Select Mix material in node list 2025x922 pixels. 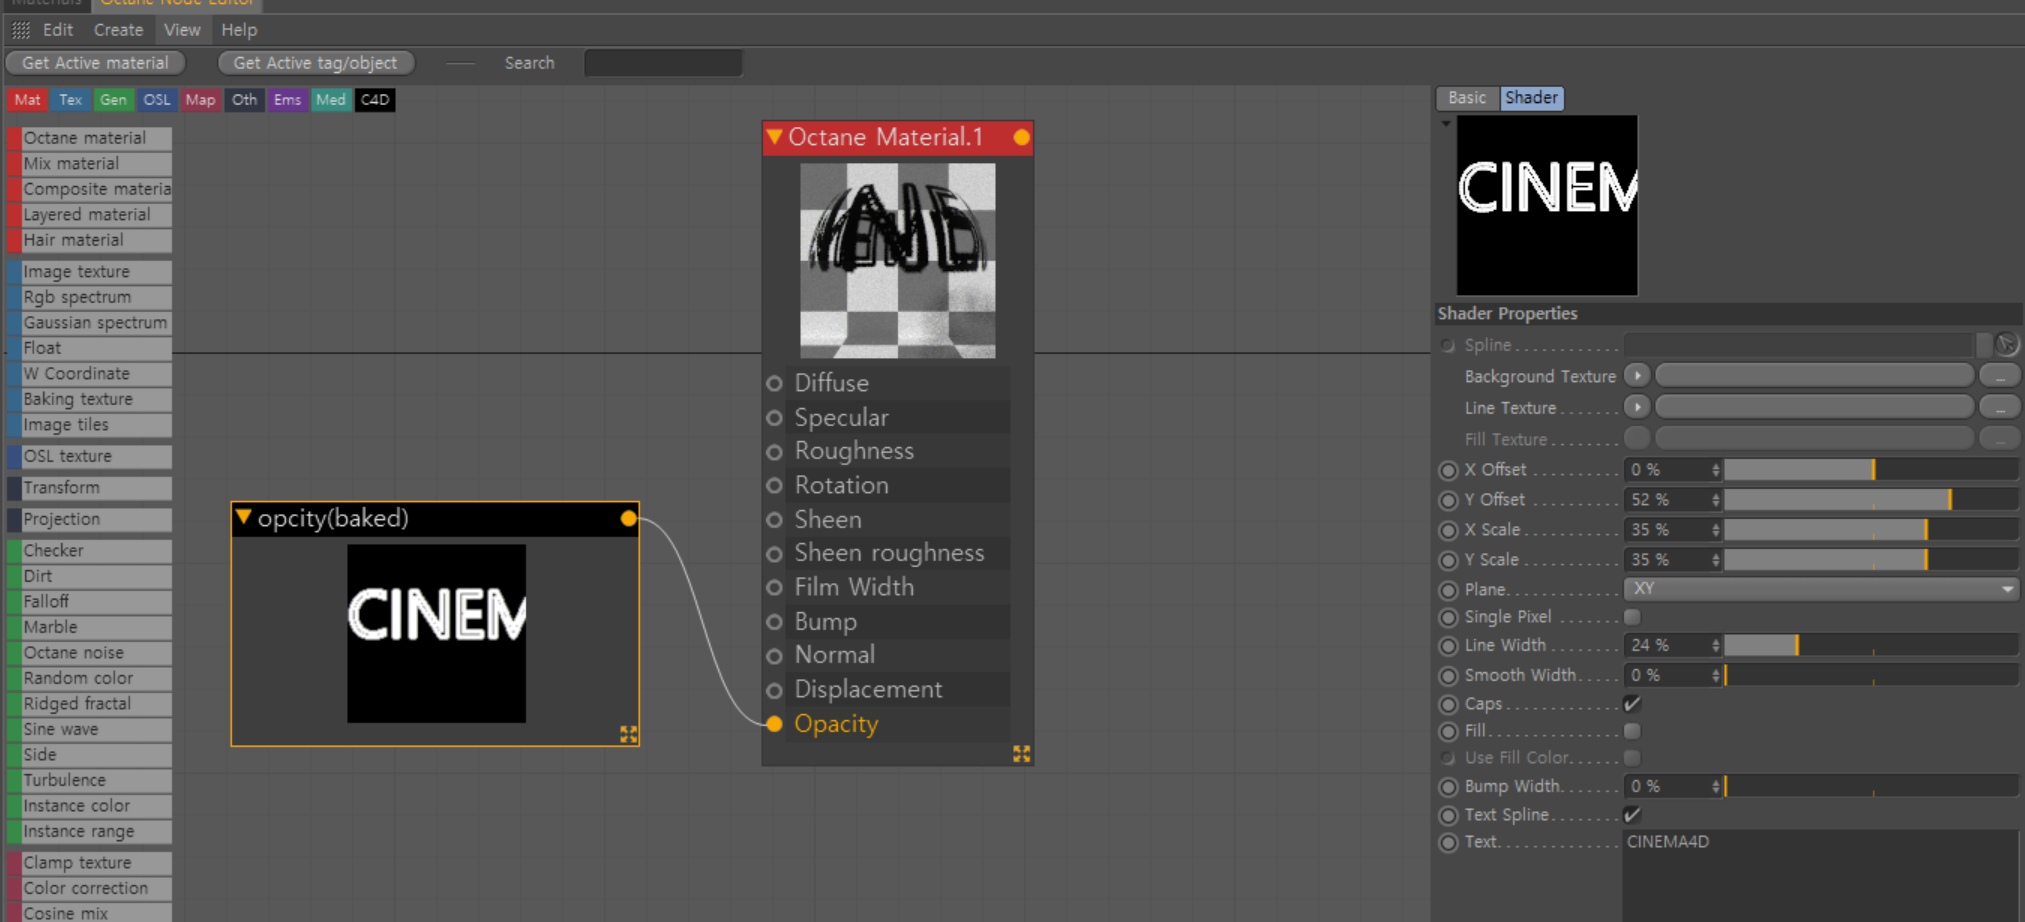tap(90, 164)
